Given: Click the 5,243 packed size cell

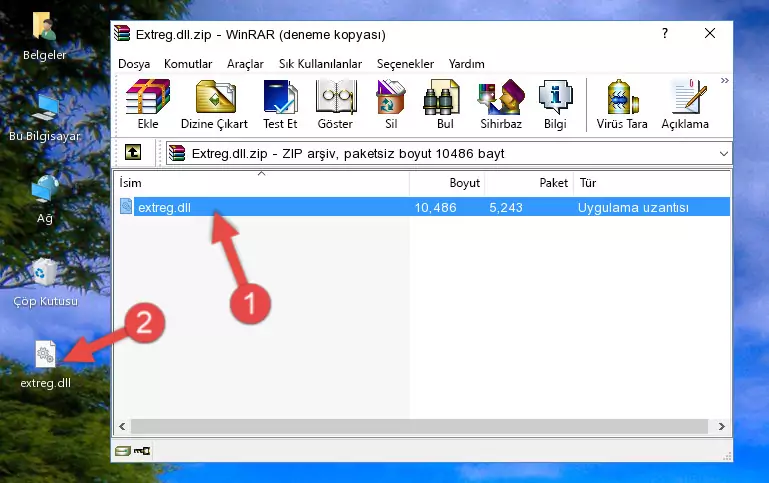Looking at the screenshot, I should point(506,207).
